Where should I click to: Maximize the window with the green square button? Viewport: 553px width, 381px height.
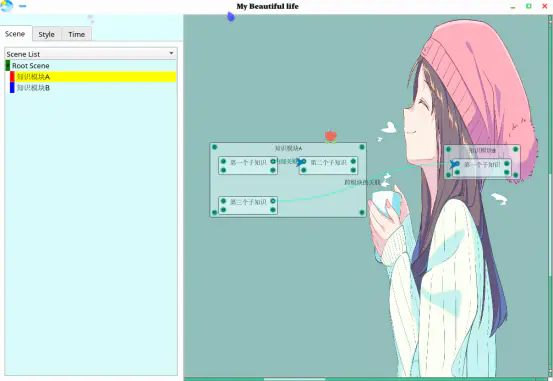coord(529,6)
